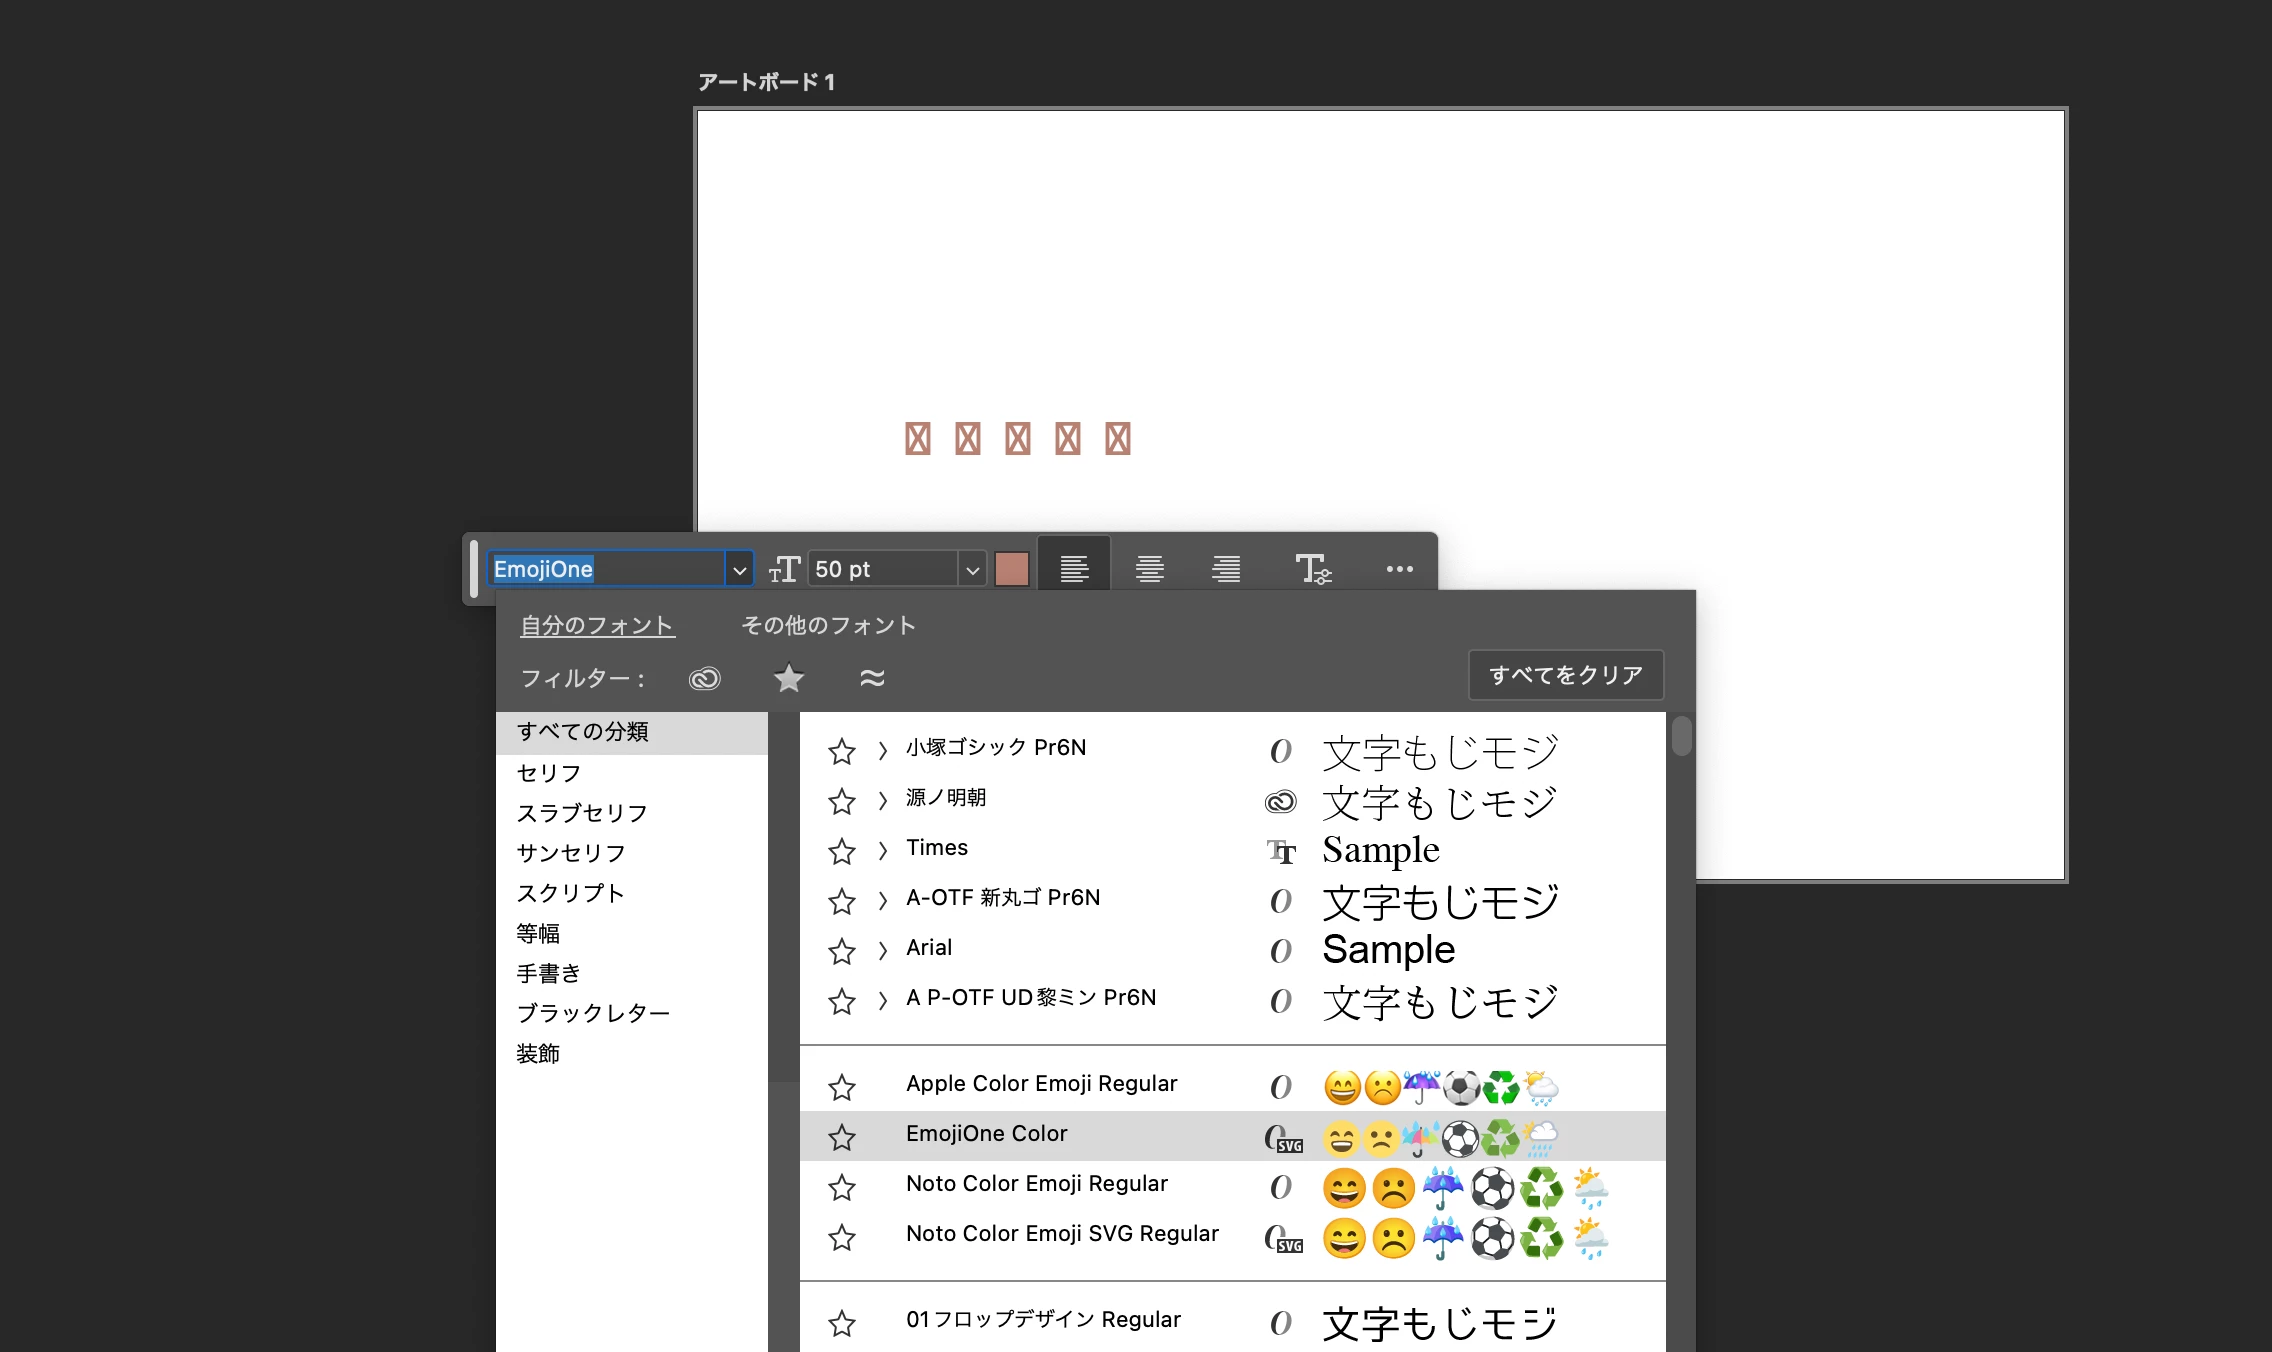Expand the Times font family chevron

[882, 851]
